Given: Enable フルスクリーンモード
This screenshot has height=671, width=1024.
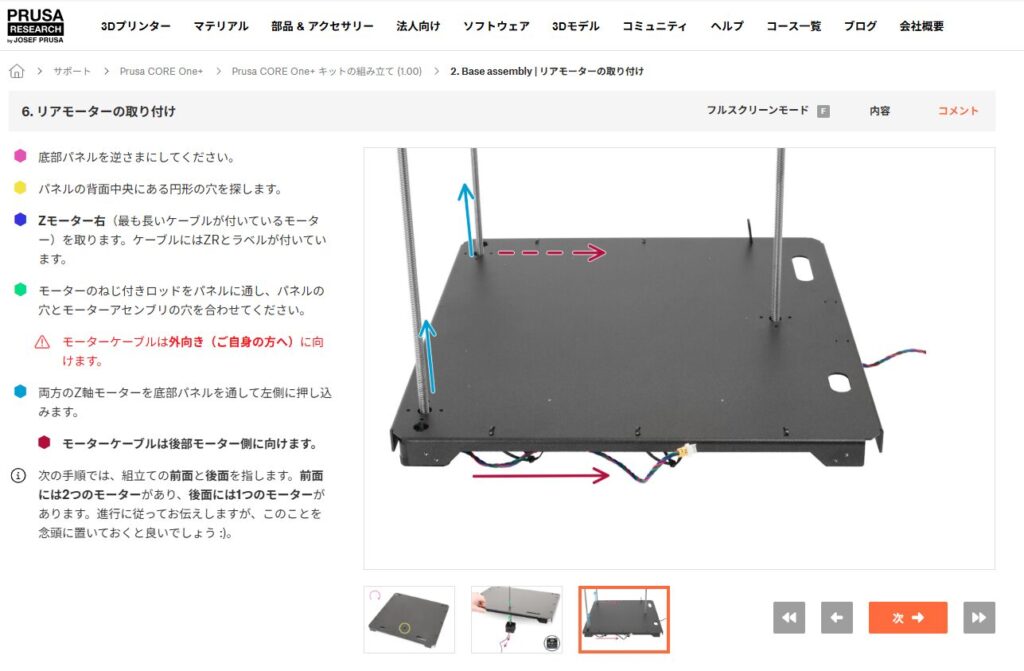Looking at the screenshot, I should (758, 110).
